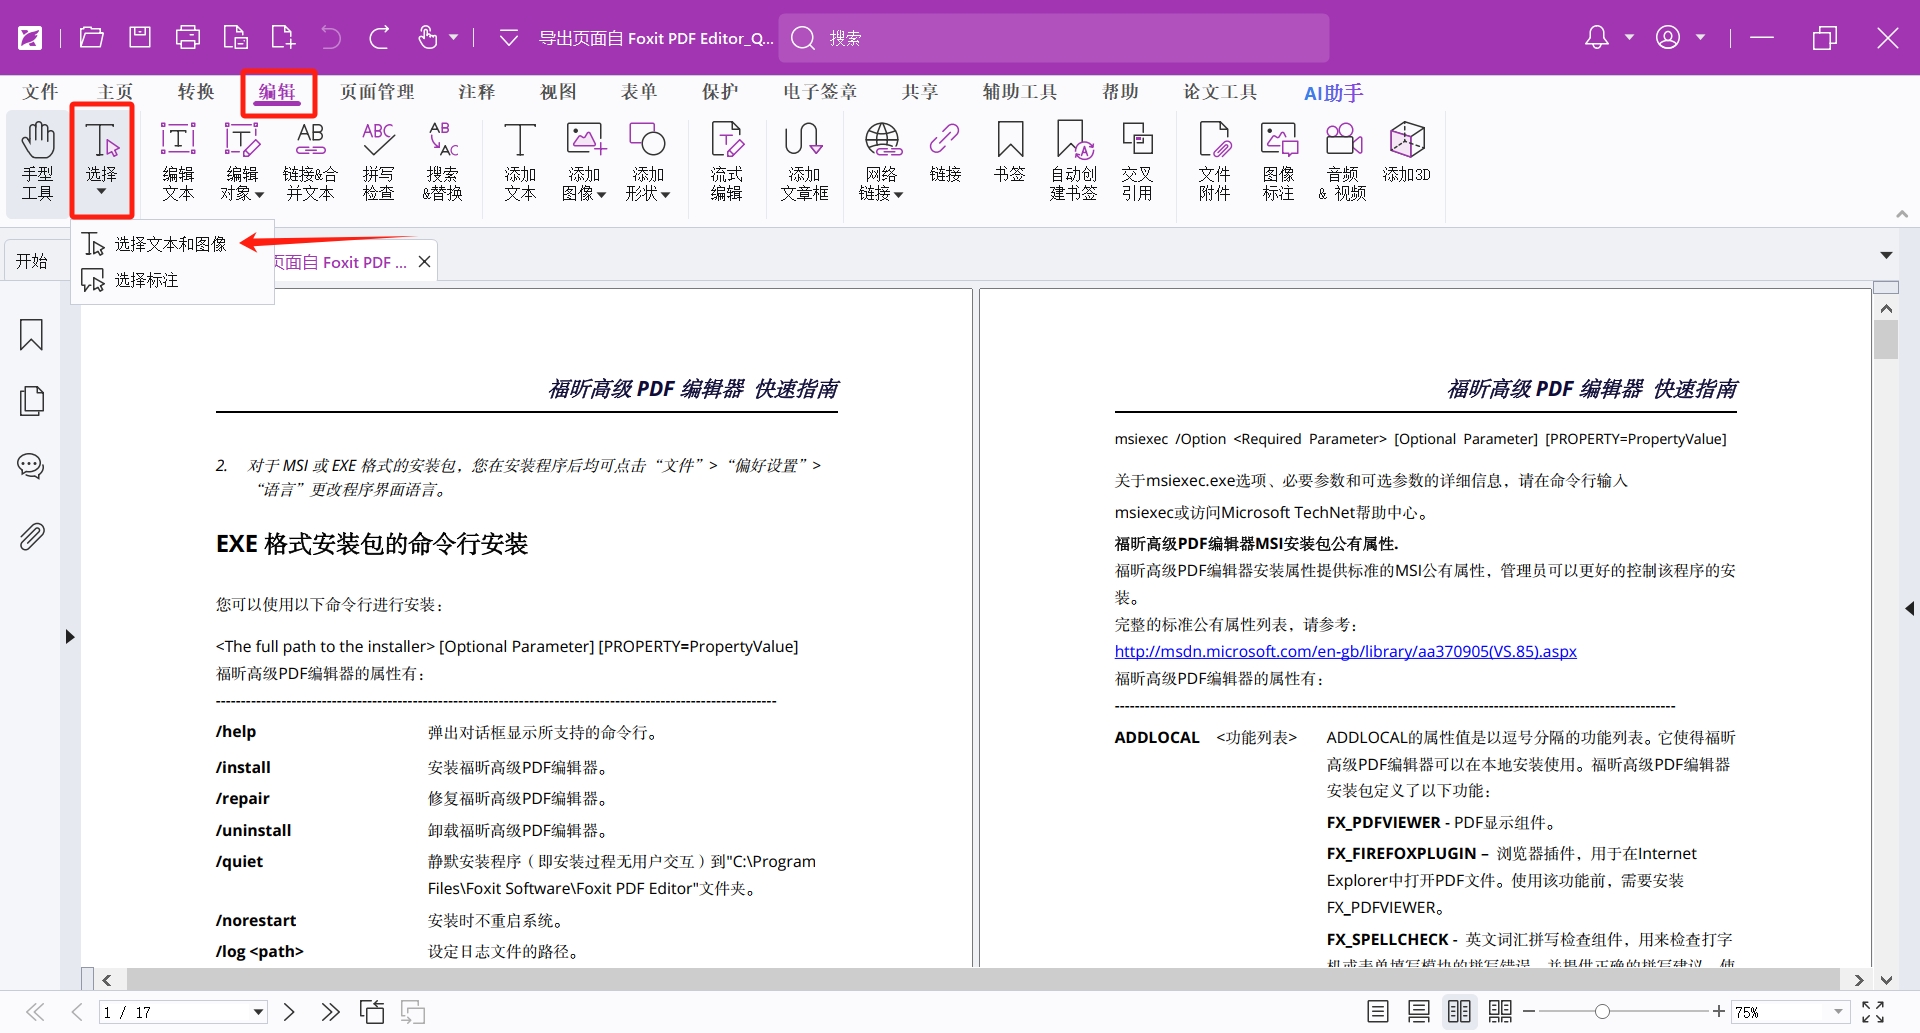1920x1033 pixels.
Task: Open the pages thumbnail side panel
Action: (x=32, y=401)
